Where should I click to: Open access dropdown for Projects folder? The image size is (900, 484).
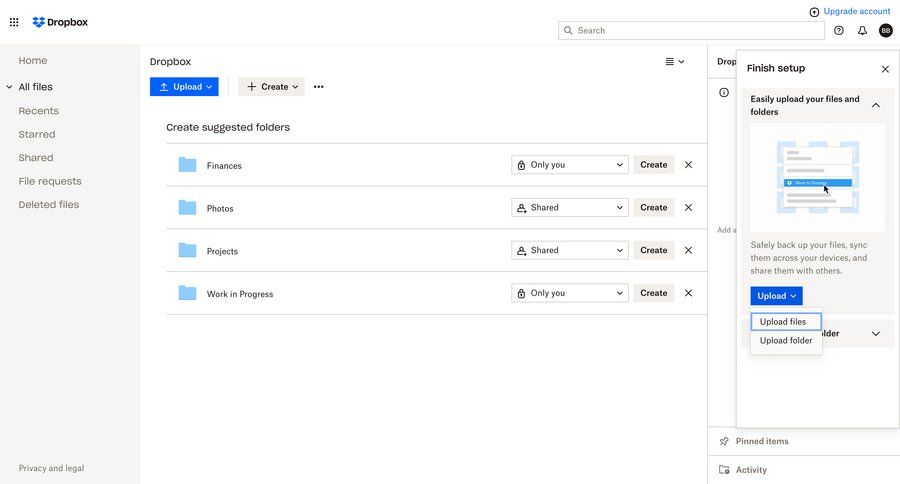tap(570, 250)
